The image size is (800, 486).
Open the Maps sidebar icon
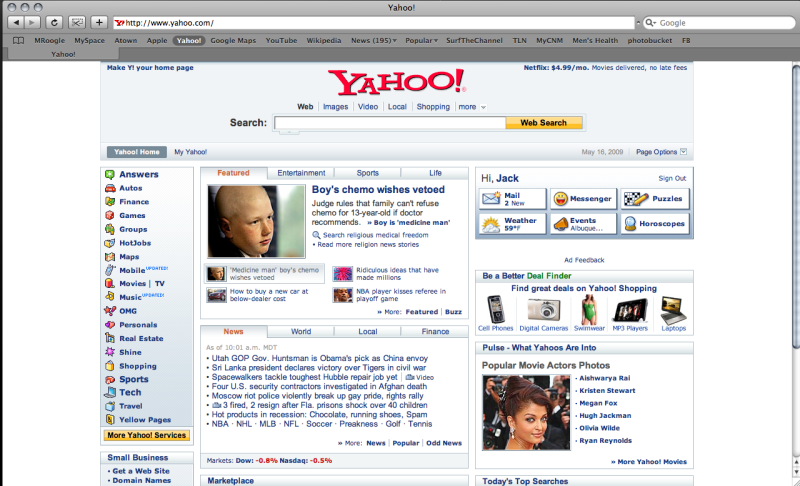(110, 257)
